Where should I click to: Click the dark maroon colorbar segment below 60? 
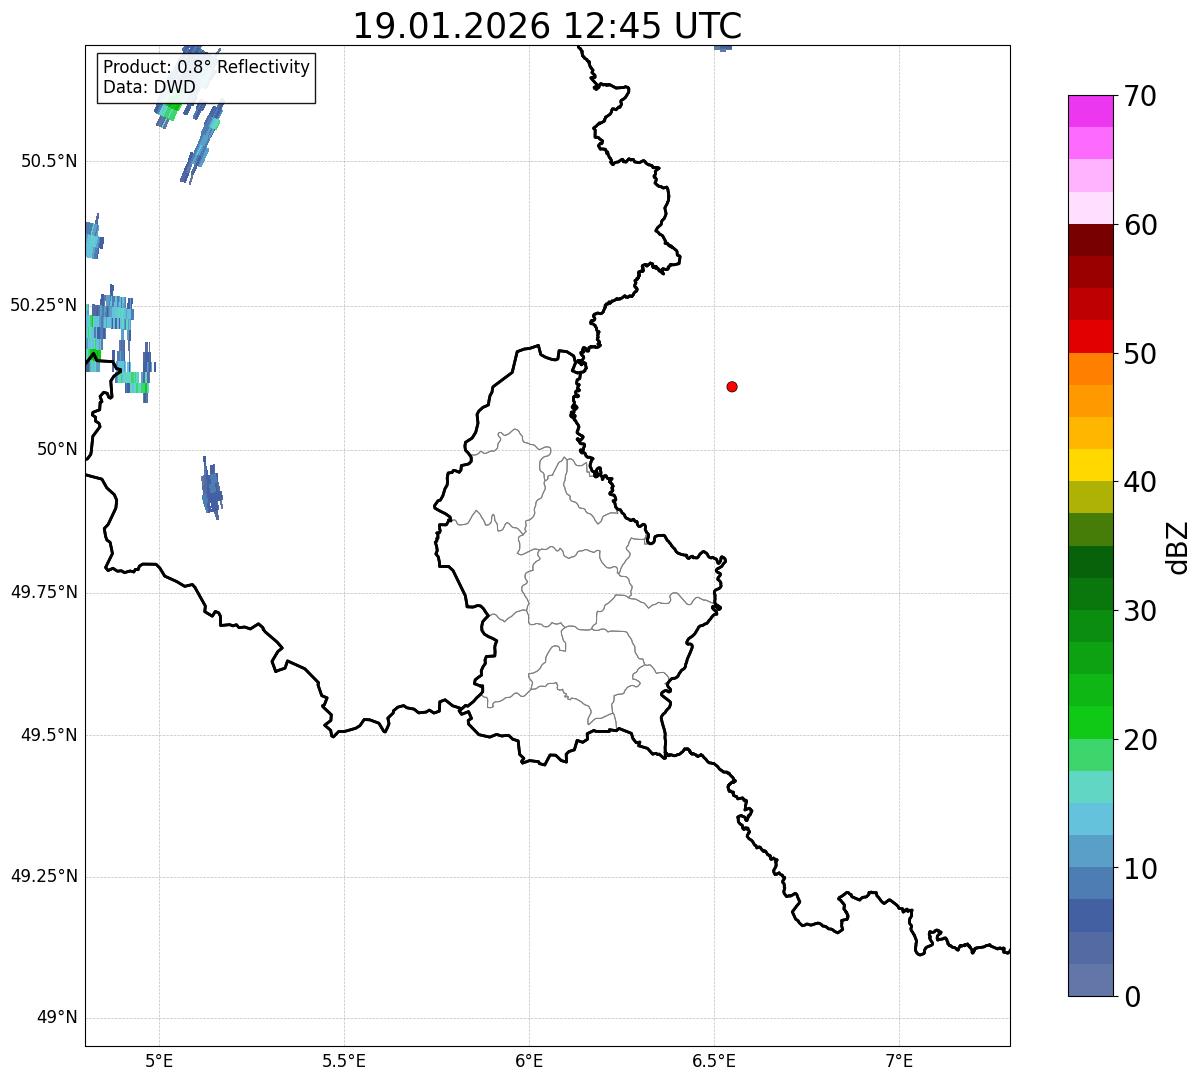[x=1091, y=240]
